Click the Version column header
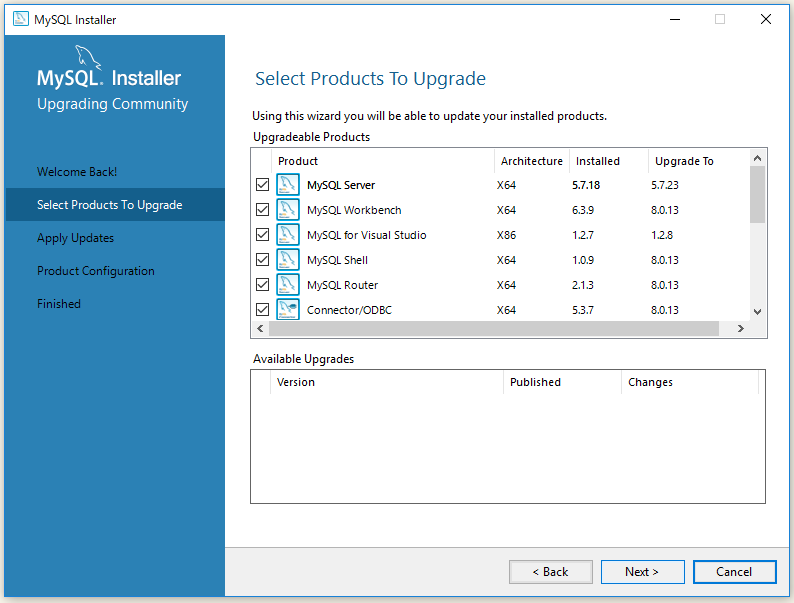 point(387,382)
